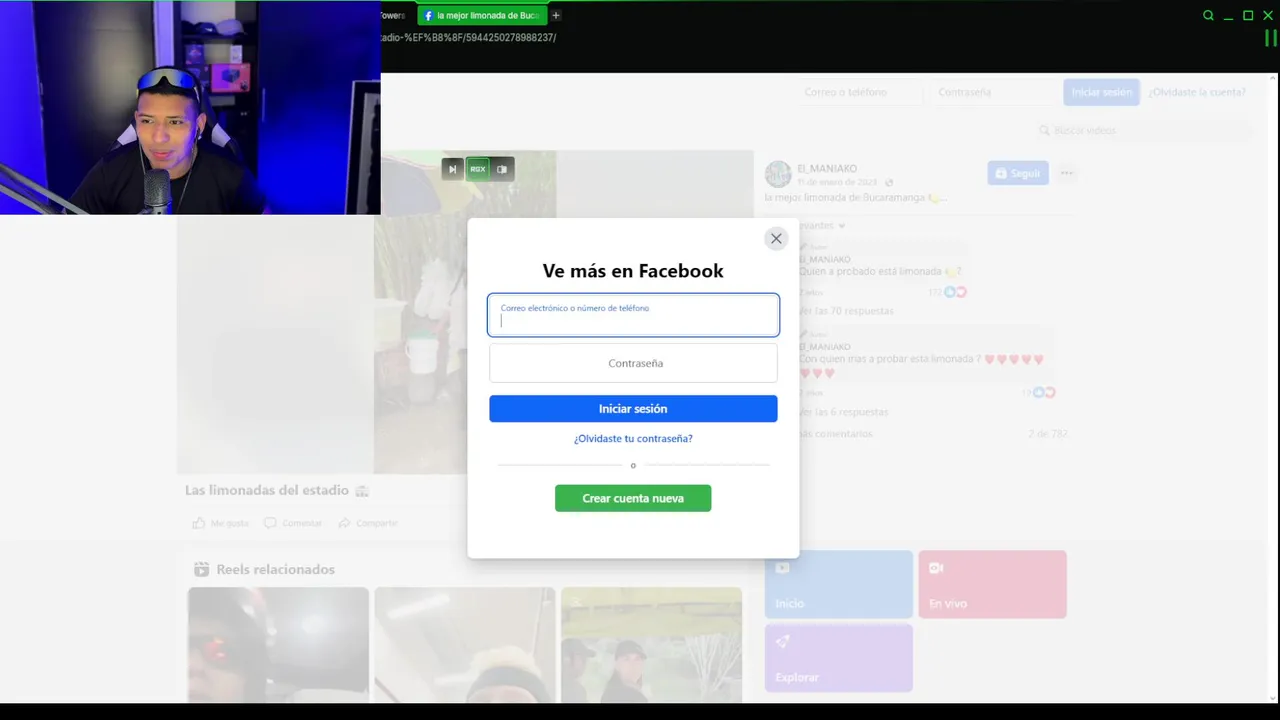Click the browser address bar URL
Viewport: 1280px width, 720px height.
[468, 38]
